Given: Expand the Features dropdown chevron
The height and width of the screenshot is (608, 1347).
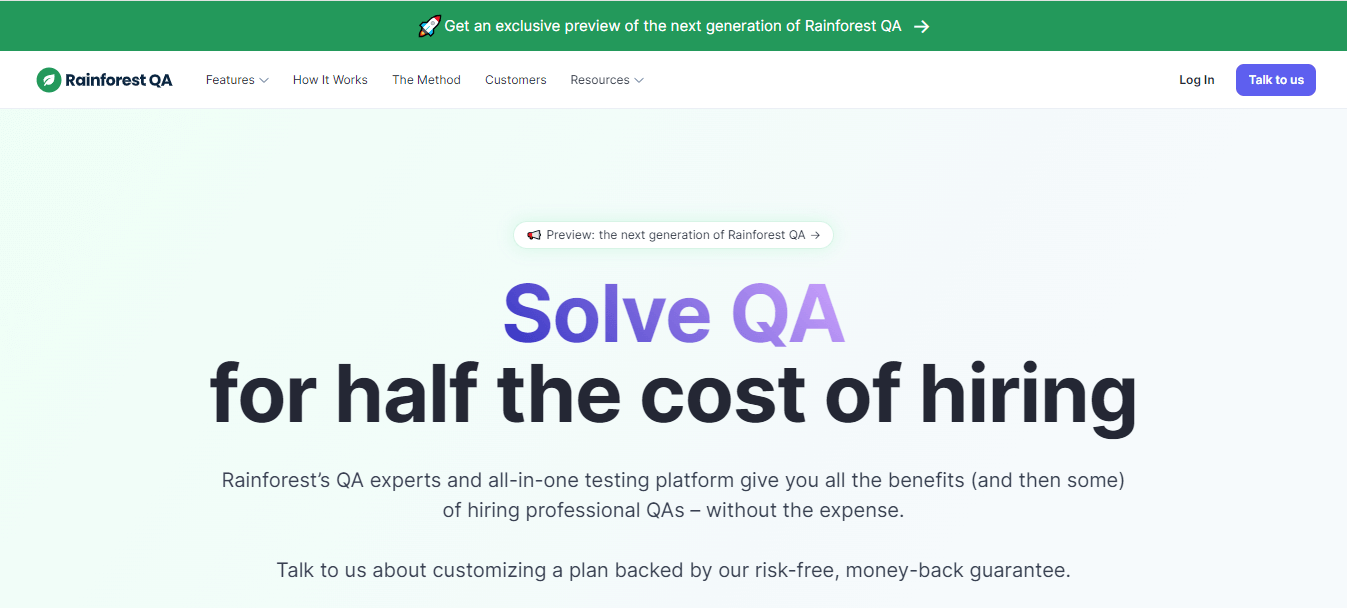Looking at the screenshot, I should tap(265, 80).
